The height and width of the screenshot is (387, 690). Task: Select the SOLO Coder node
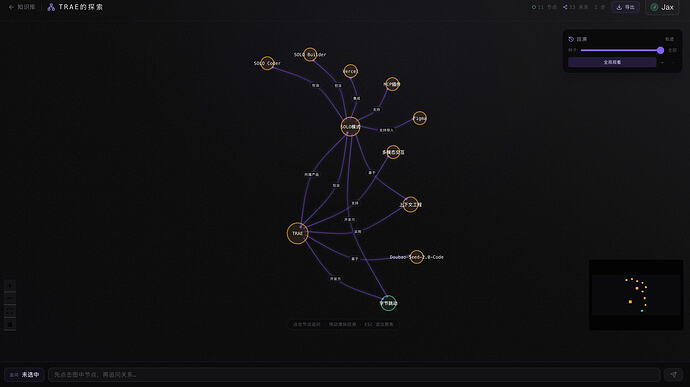267,63
